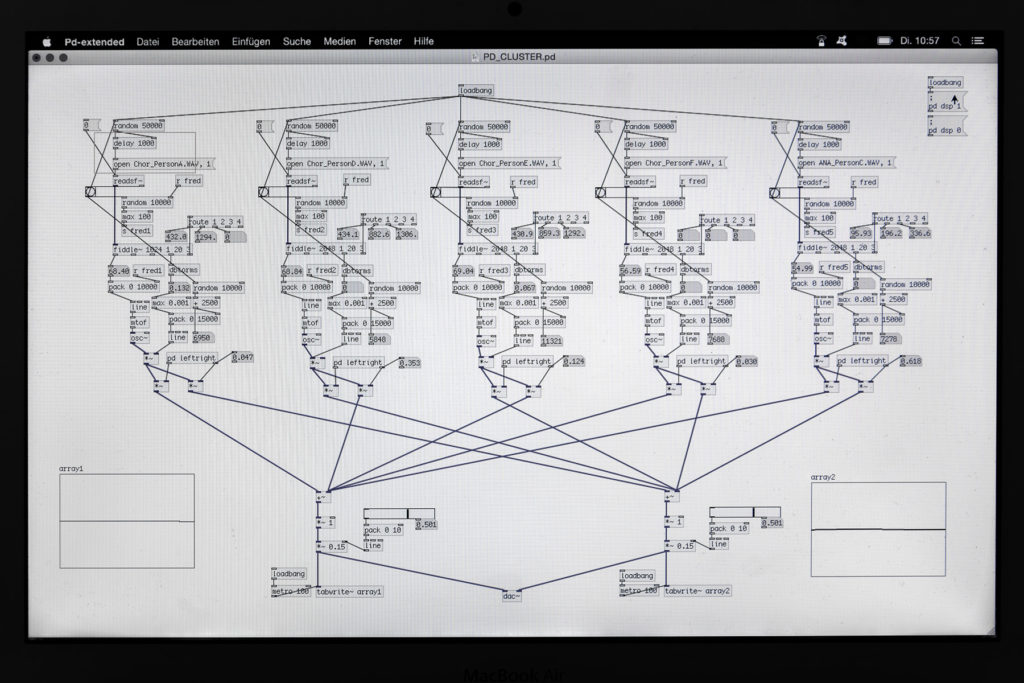
Task: Select the 'tabwrite~ array1' object
Action: click(x=349, y=592)
